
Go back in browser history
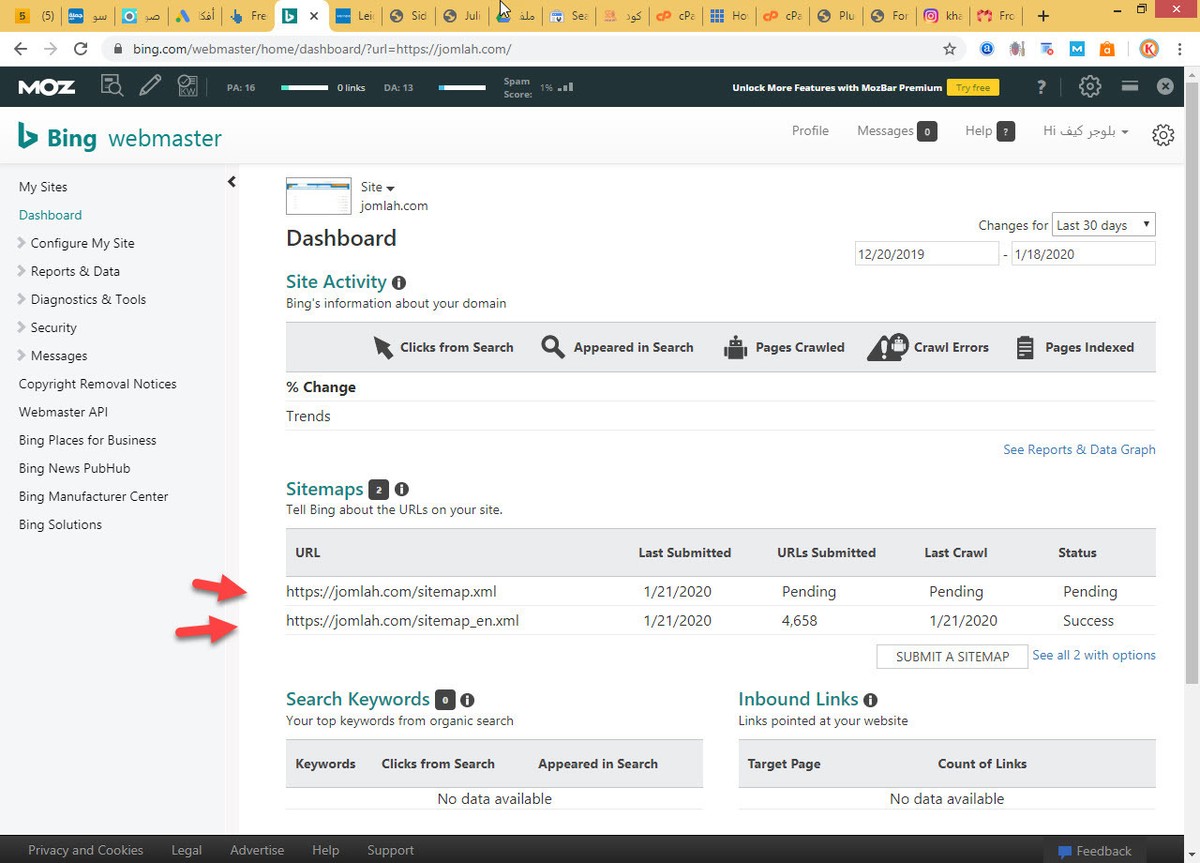point(21,48)
